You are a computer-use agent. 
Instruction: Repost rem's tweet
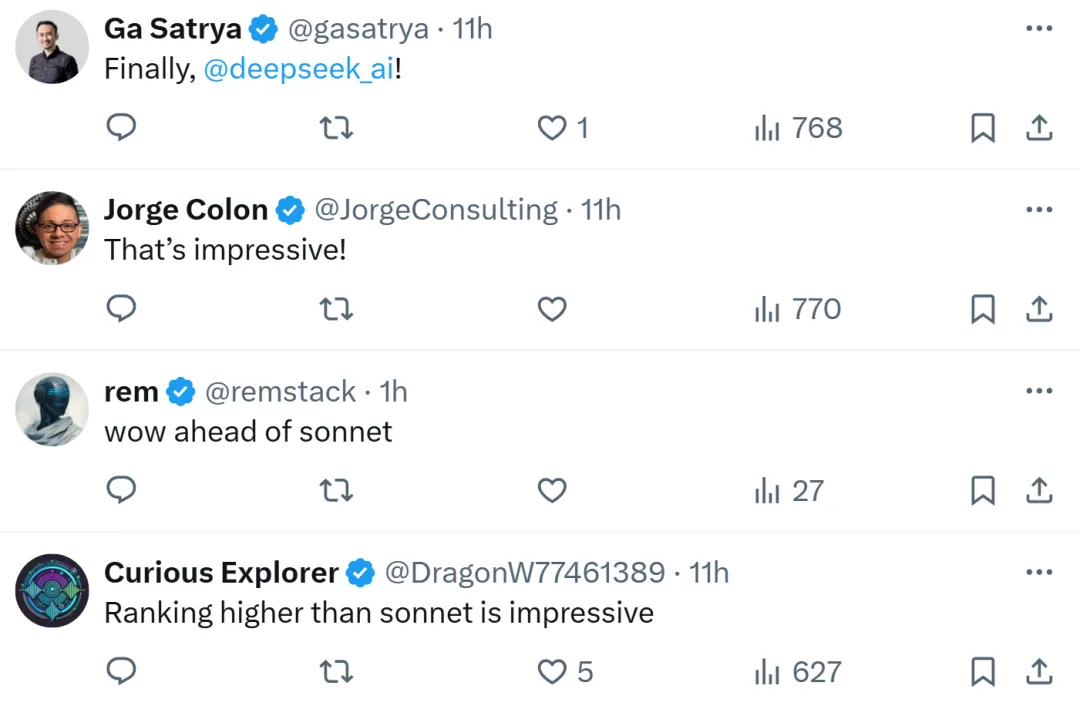[x=337, y=490]
